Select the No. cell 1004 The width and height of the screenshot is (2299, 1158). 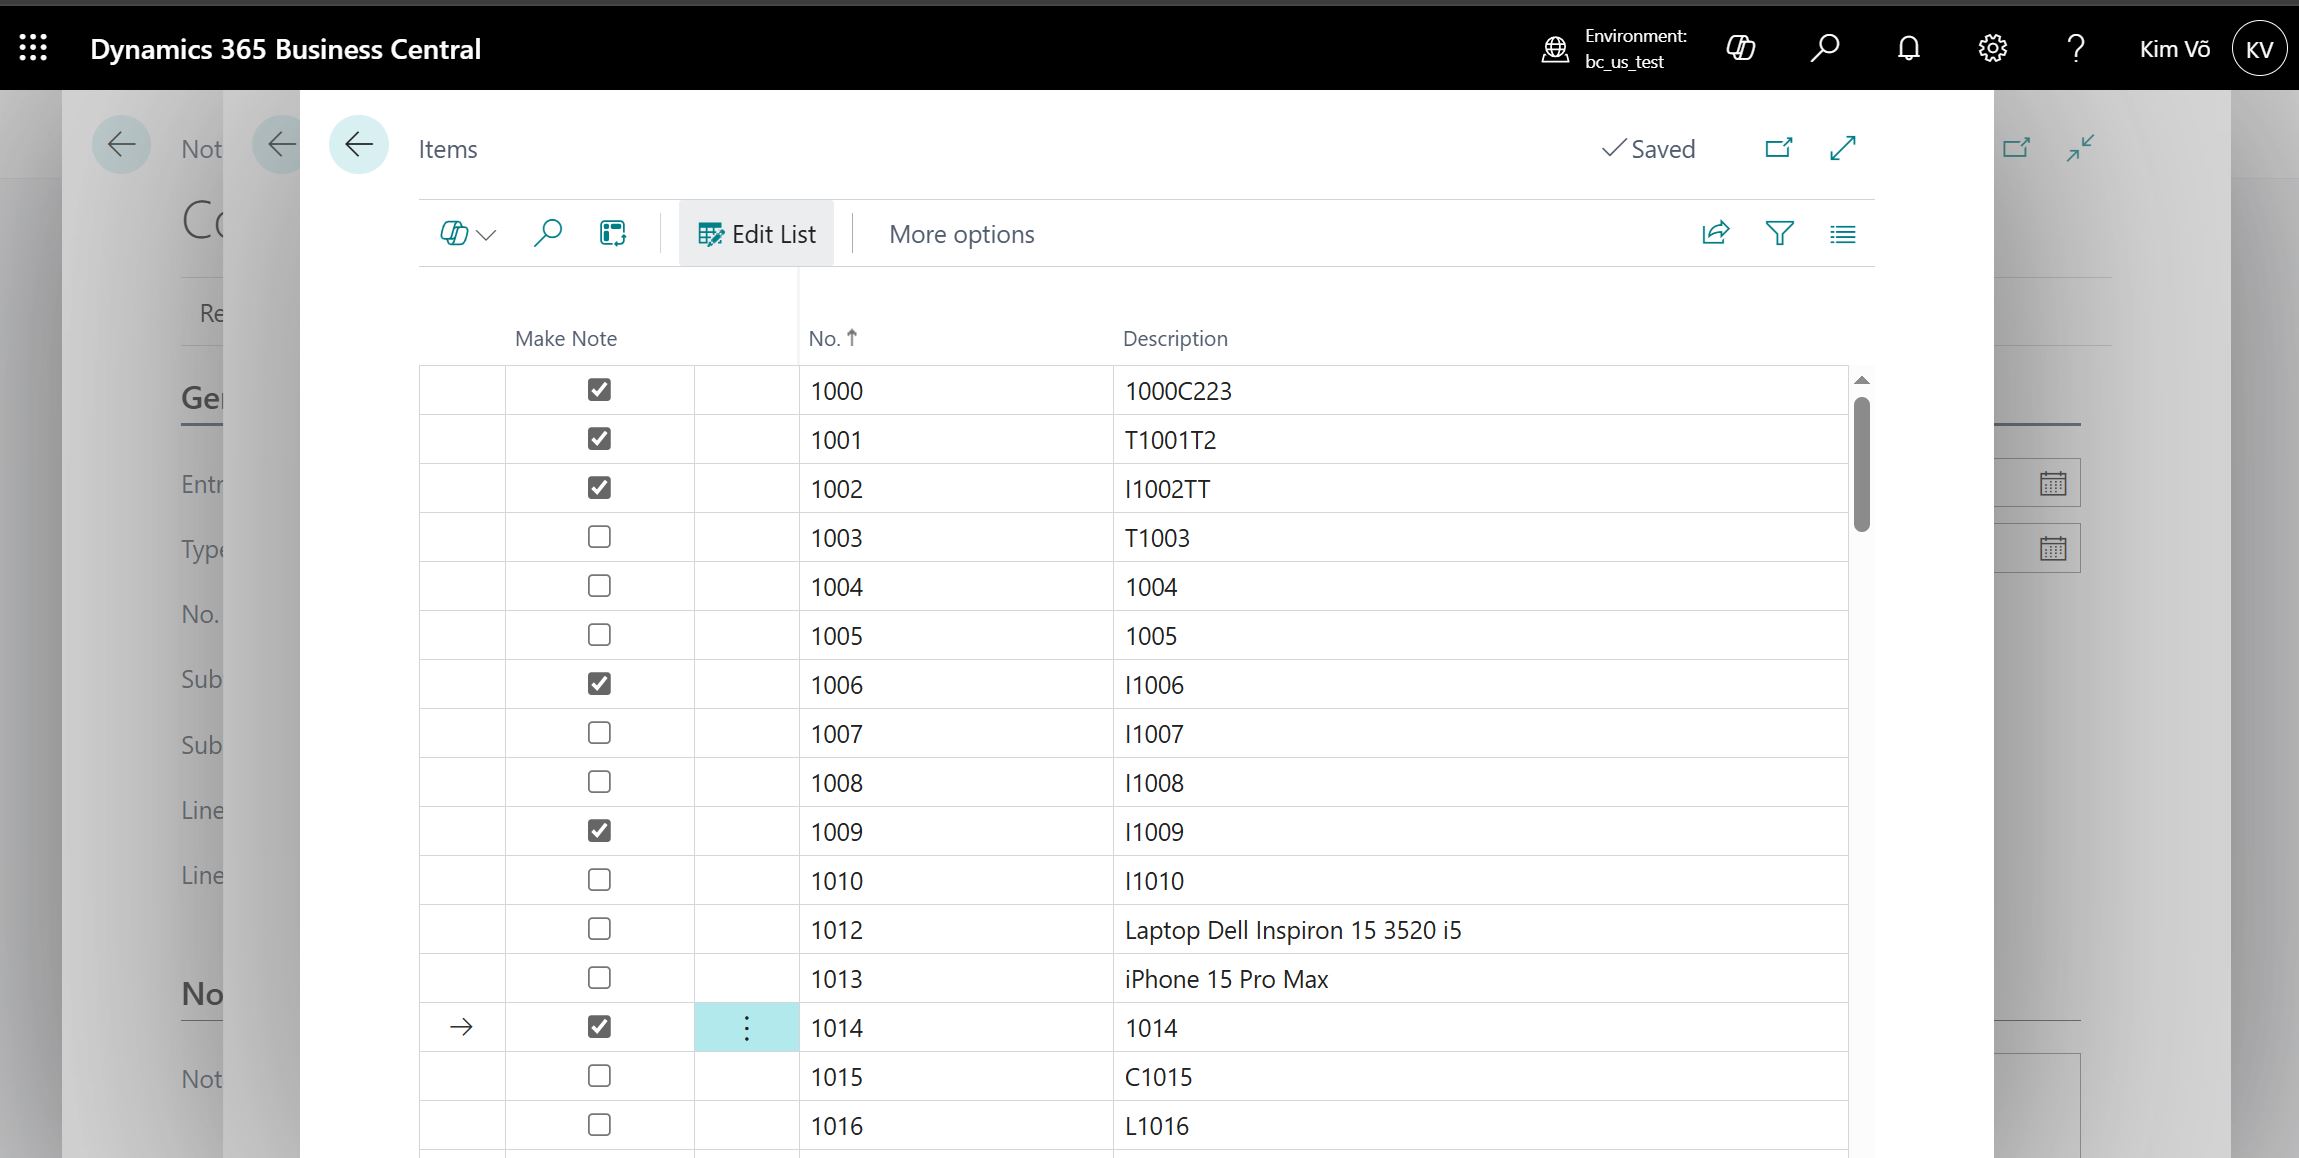(x=956, y=586)
